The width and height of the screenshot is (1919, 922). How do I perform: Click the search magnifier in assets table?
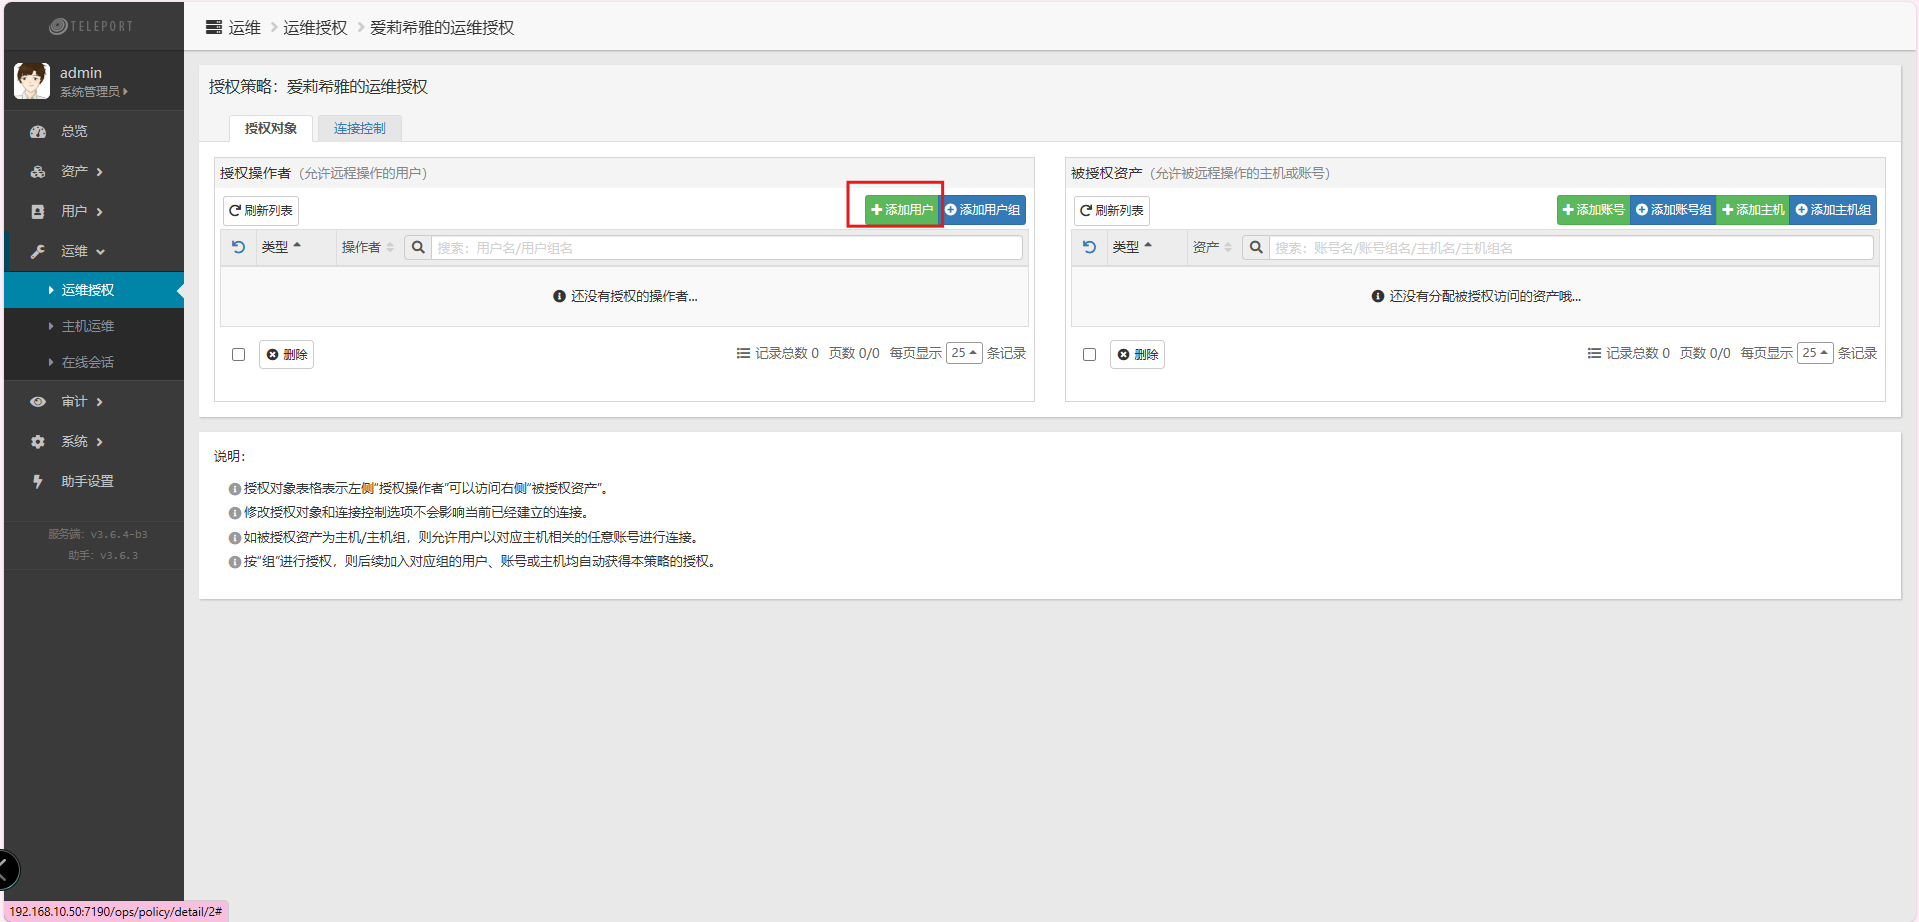(x=1256, y=247)
